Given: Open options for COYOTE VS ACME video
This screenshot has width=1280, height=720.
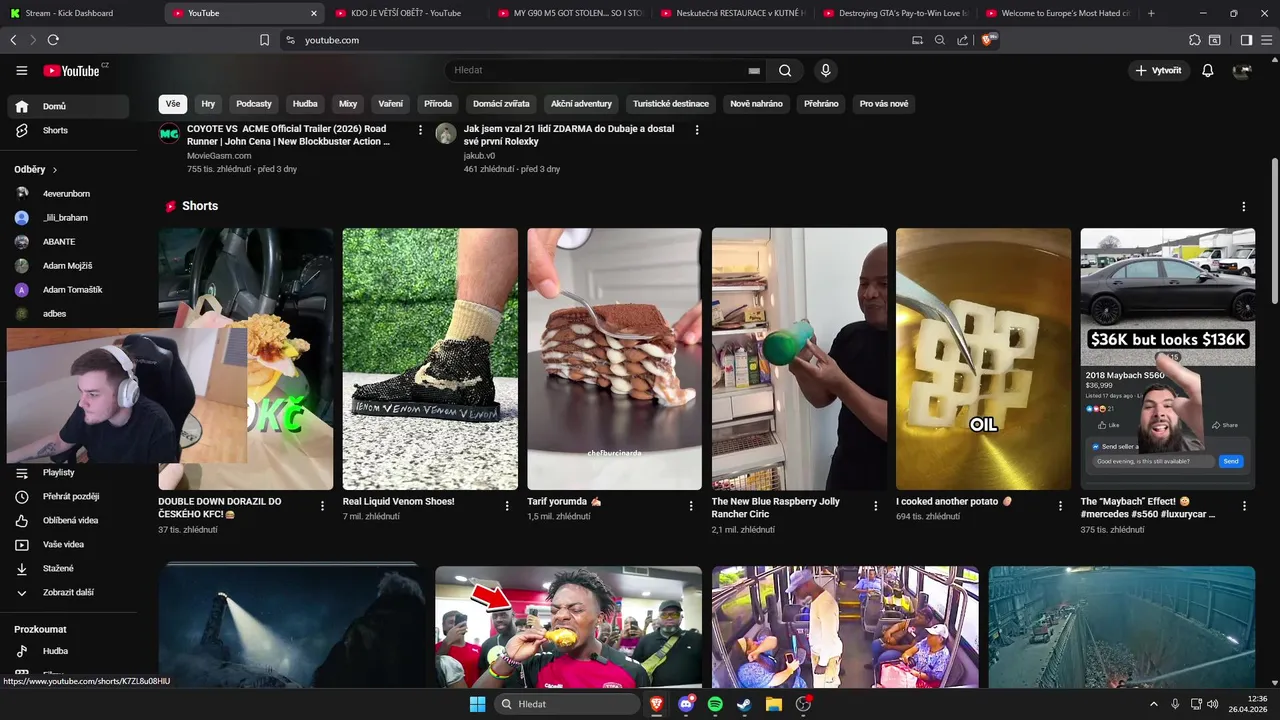Looking at the screenshot, I should pyautogui.click(x=421, y=130).
